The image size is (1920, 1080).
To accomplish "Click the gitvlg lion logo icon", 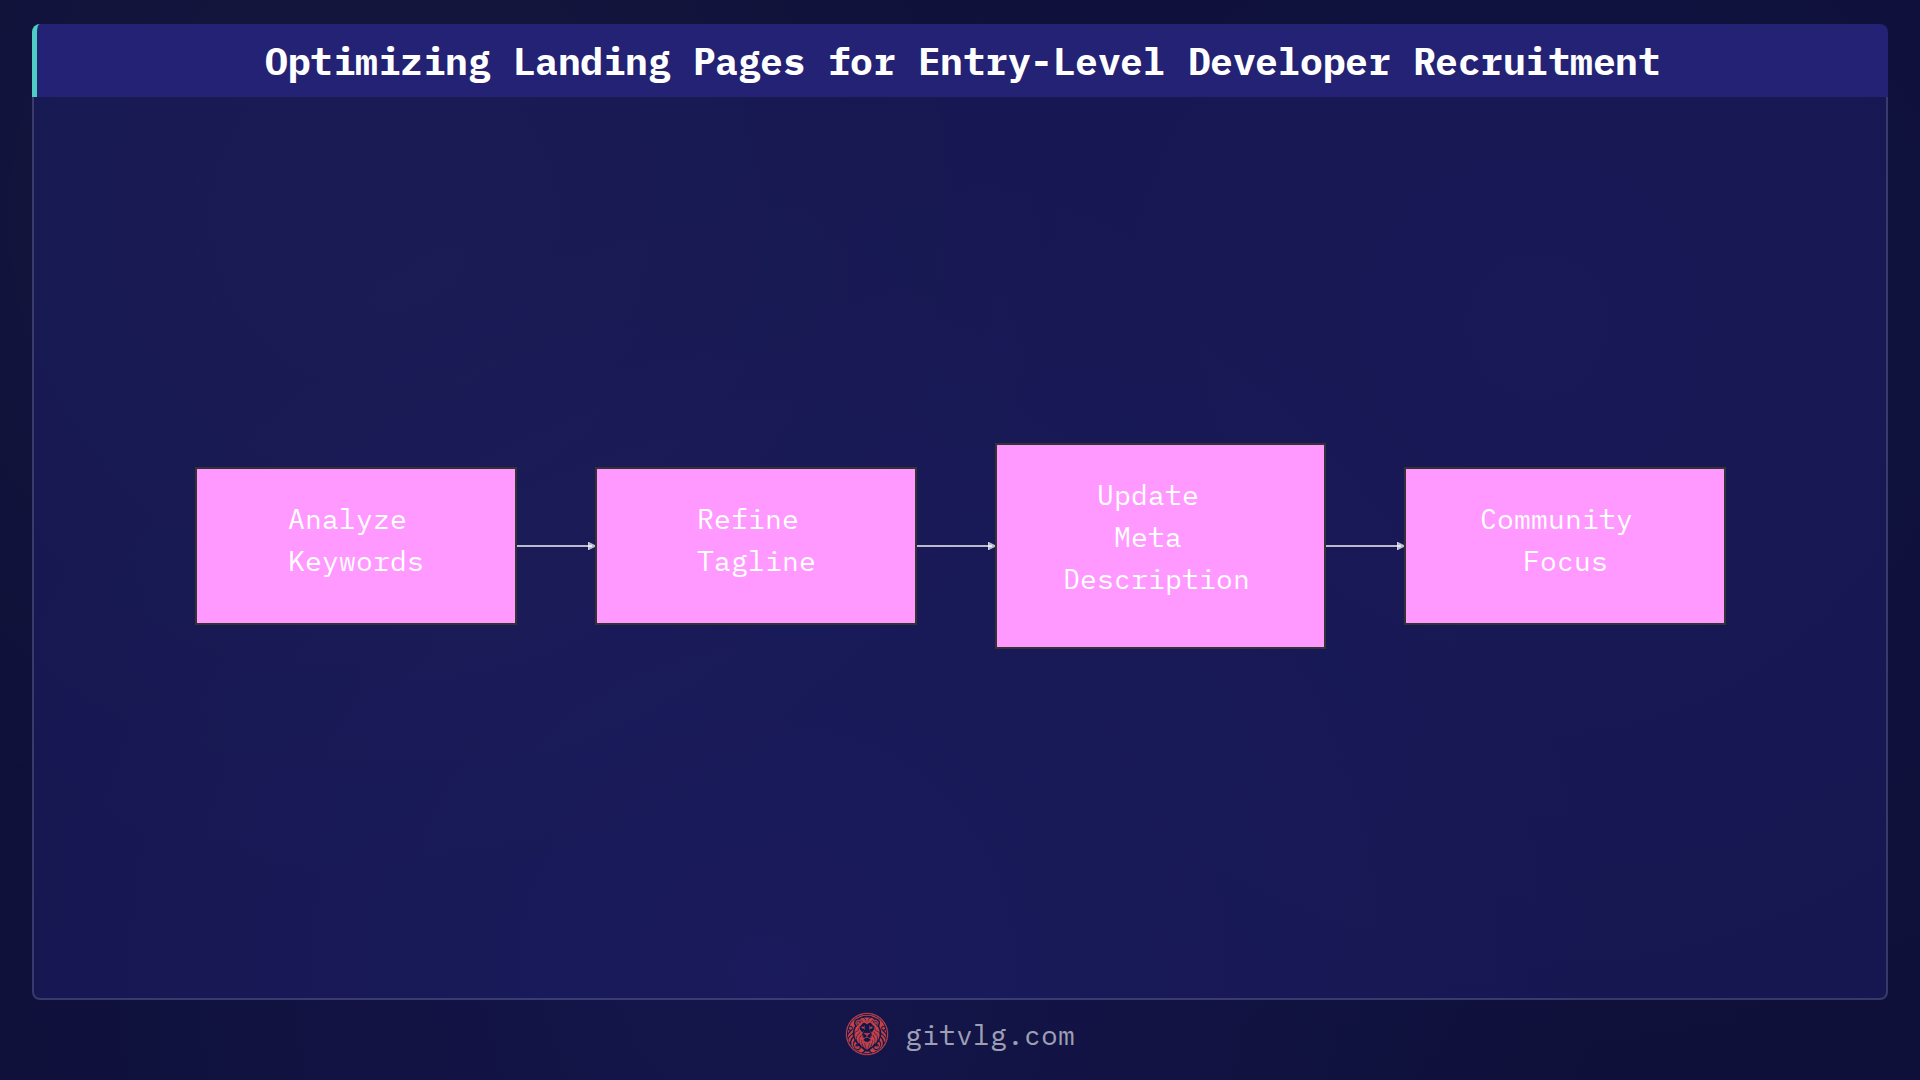I will pos(867,1035).
